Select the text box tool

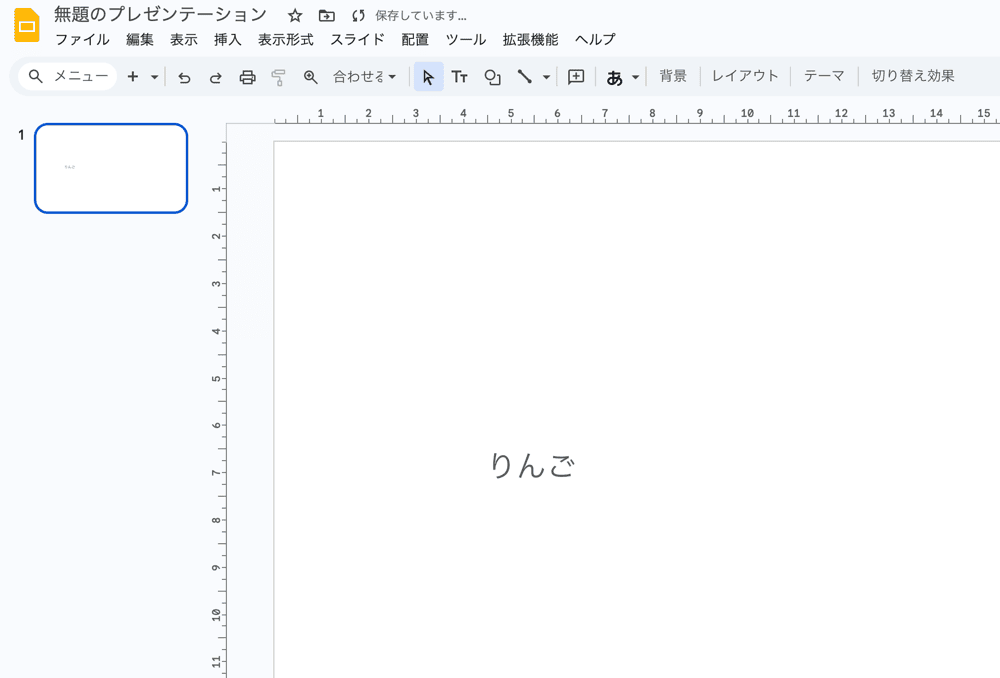pyautogui.click(x=460, y=77)
